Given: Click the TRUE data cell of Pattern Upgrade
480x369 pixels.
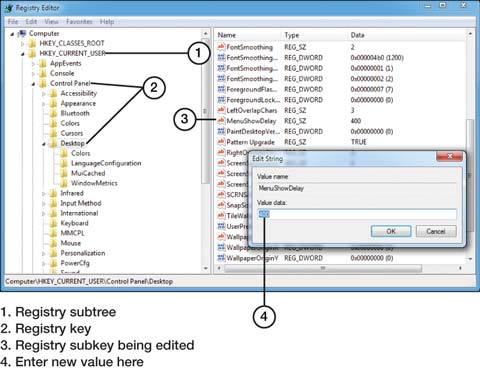Looking at the screenshot, I should tap(359, 142).
